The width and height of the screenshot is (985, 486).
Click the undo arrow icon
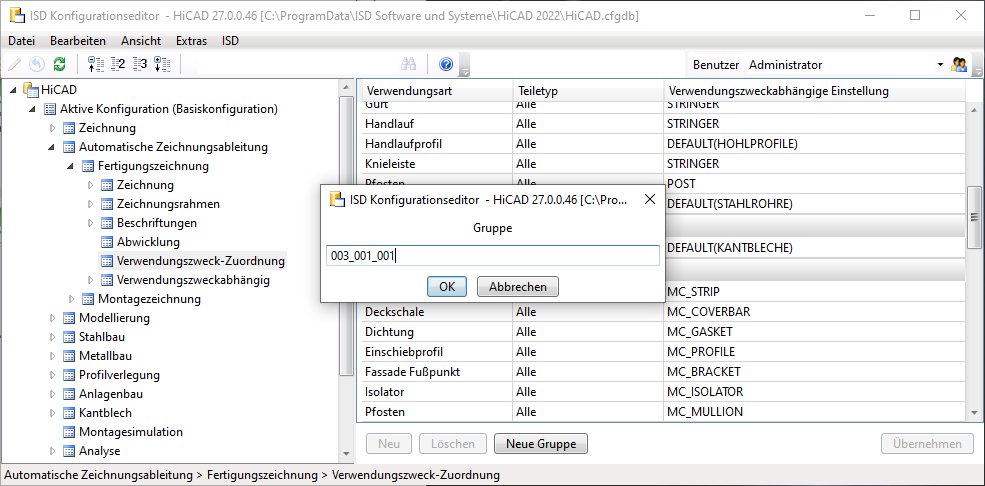click(37, 64)
